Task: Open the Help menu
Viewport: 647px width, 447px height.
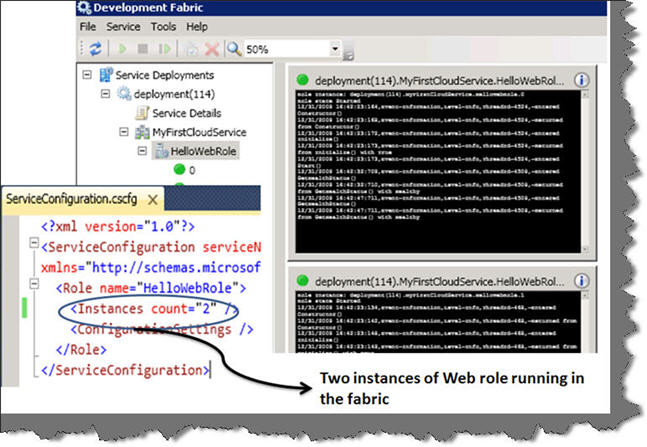Action: [197, 27]
